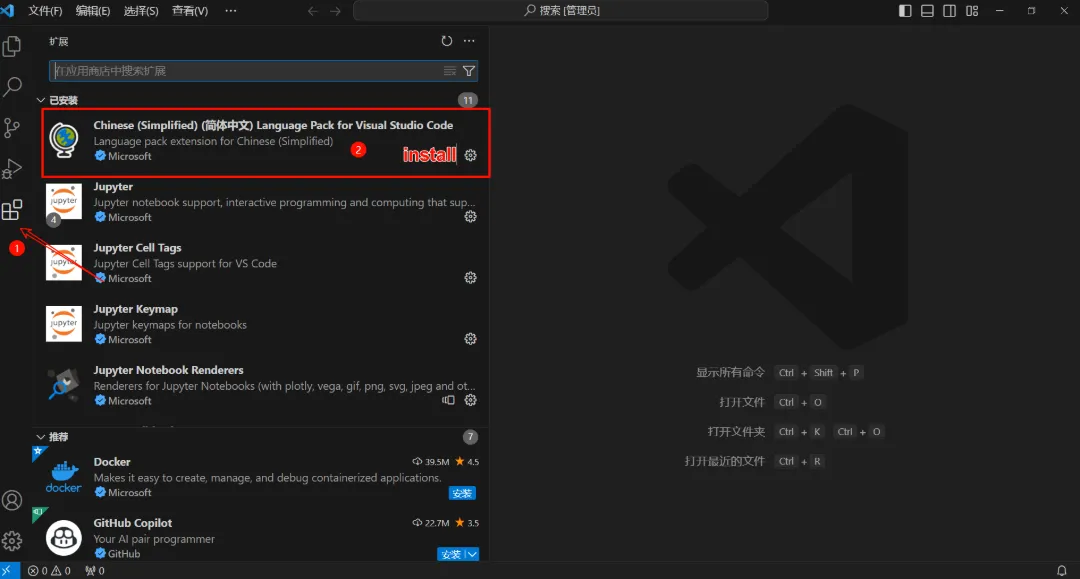Manage Jupyter Cell Tags gear icon
The width and height of the screenshot is (1080, 579).
470,278
